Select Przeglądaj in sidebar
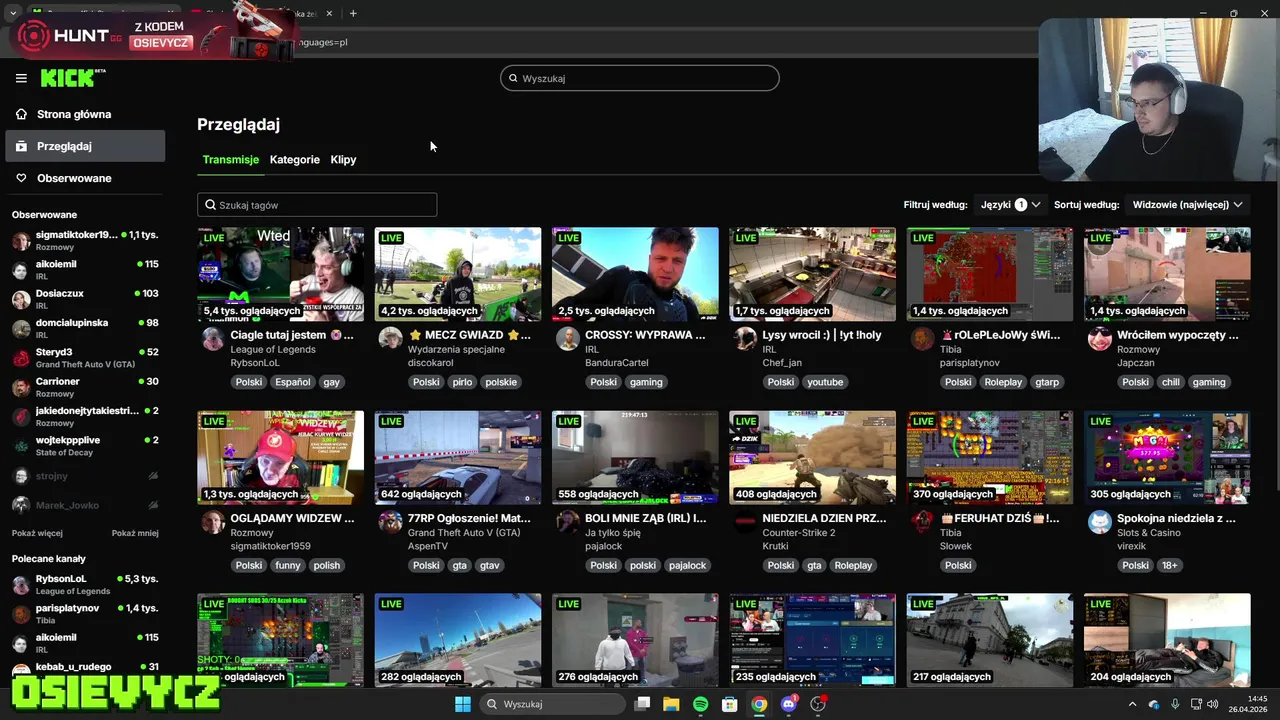 pos(85,146)
